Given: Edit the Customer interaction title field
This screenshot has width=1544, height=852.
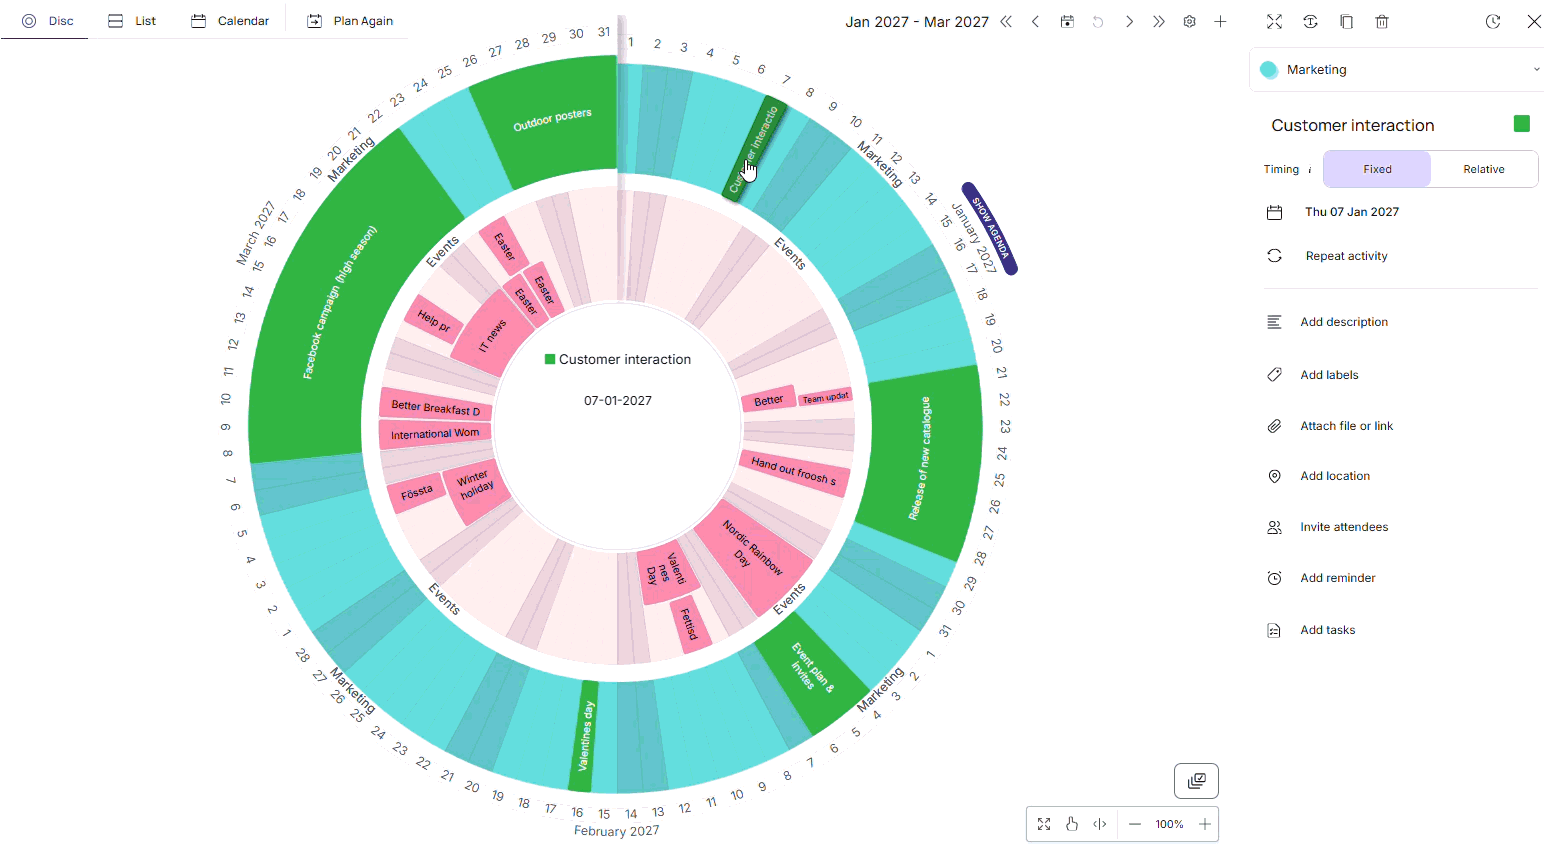Looking at the screenshot, I should click(x=1353, y=125).
